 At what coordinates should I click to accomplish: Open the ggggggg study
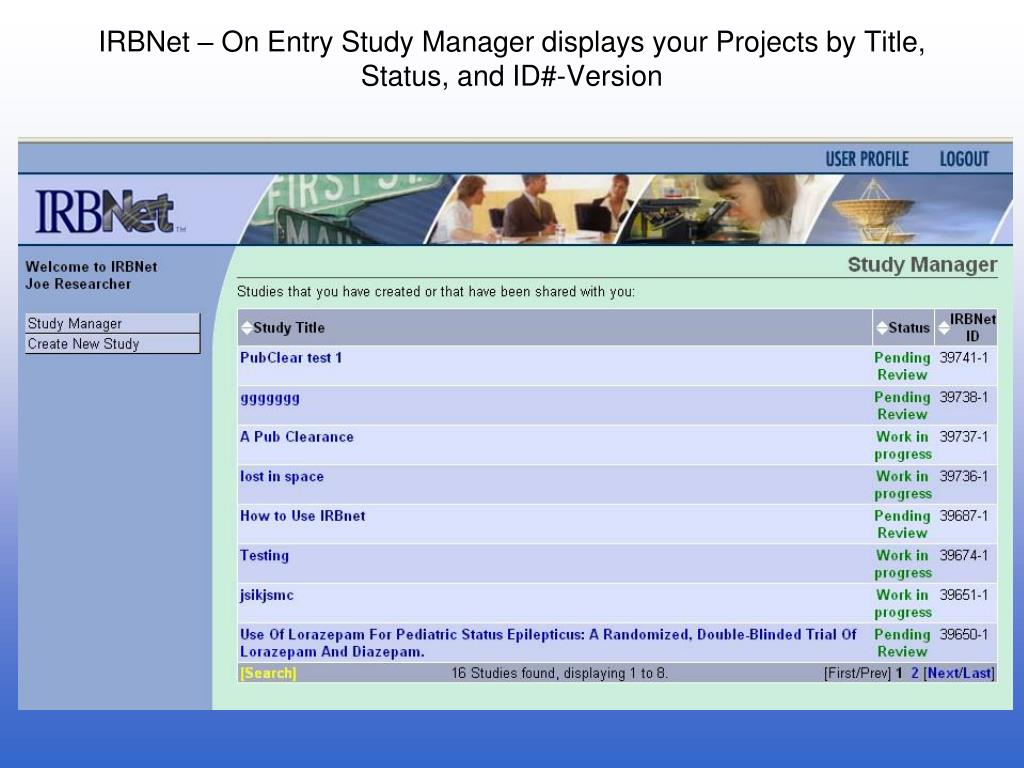[x=270, y=398]
